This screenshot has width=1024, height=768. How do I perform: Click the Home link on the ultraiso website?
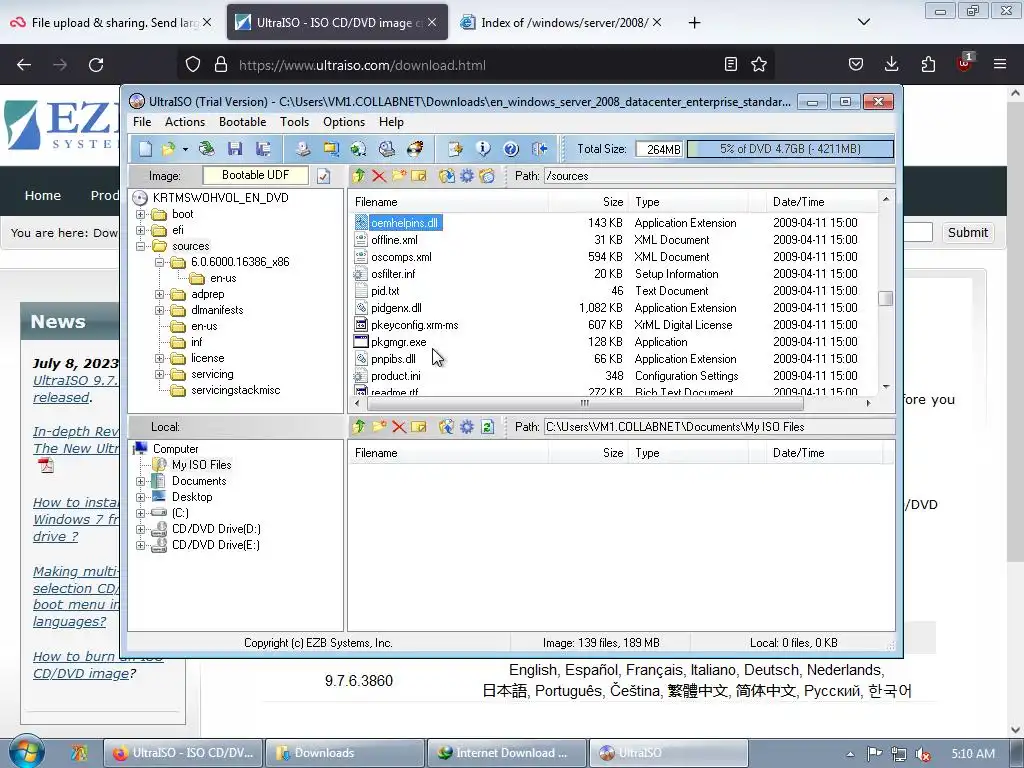pyautogui.click(x=42, y=195)
